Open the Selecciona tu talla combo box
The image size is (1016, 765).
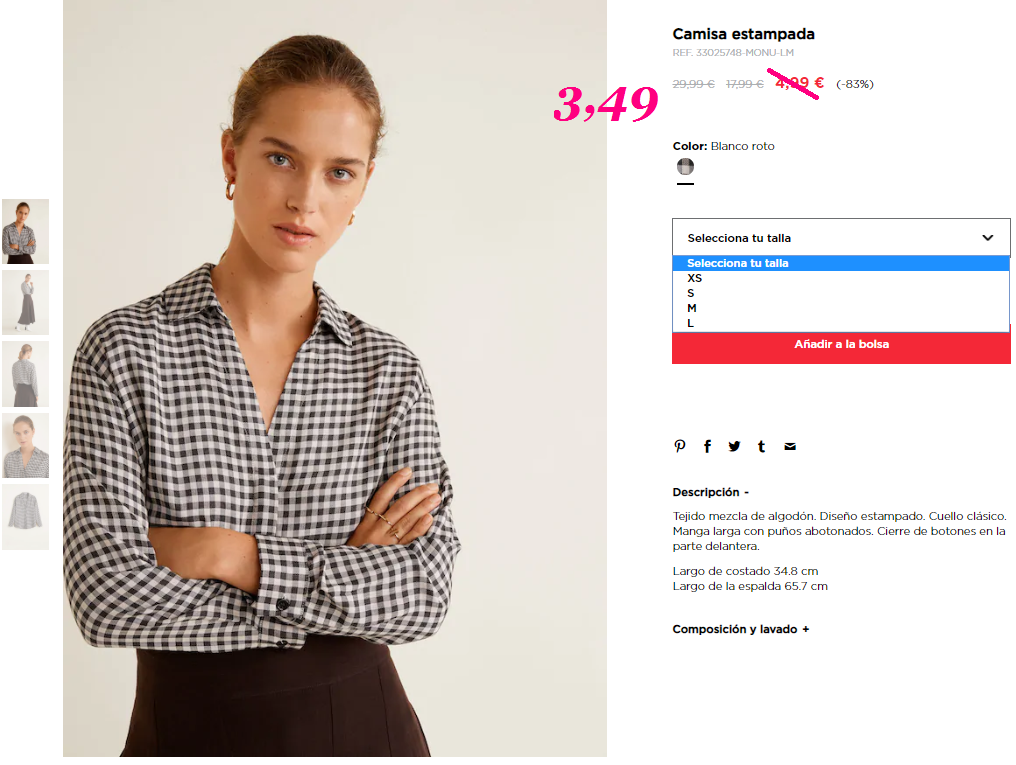(841, 238)
